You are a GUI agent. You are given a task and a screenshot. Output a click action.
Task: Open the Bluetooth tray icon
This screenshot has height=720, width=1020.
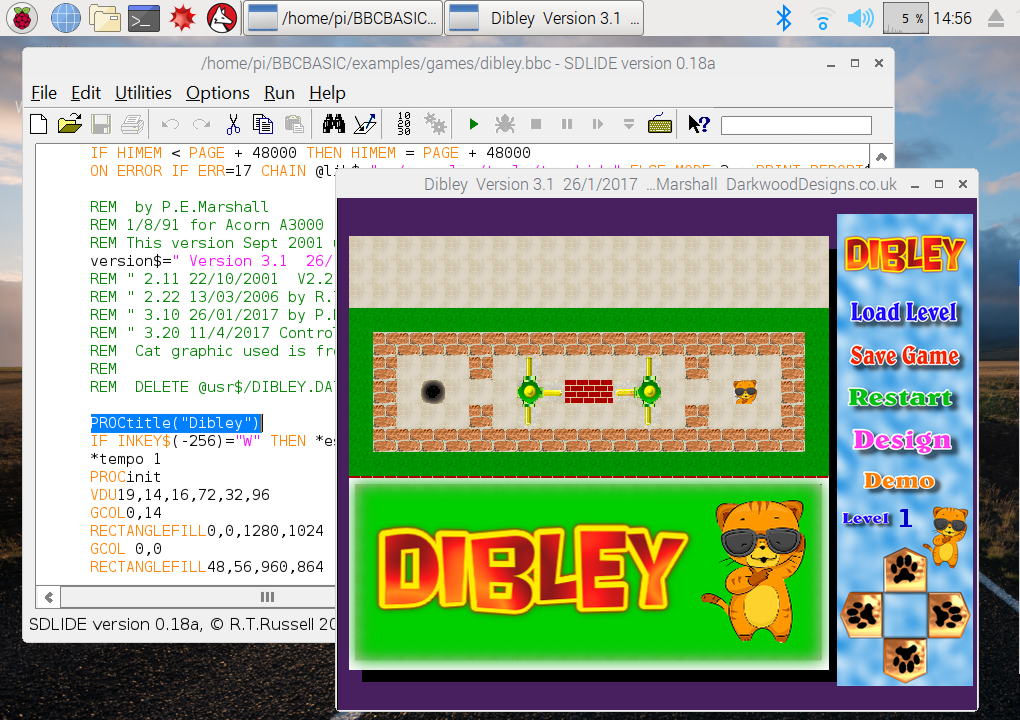785,17
